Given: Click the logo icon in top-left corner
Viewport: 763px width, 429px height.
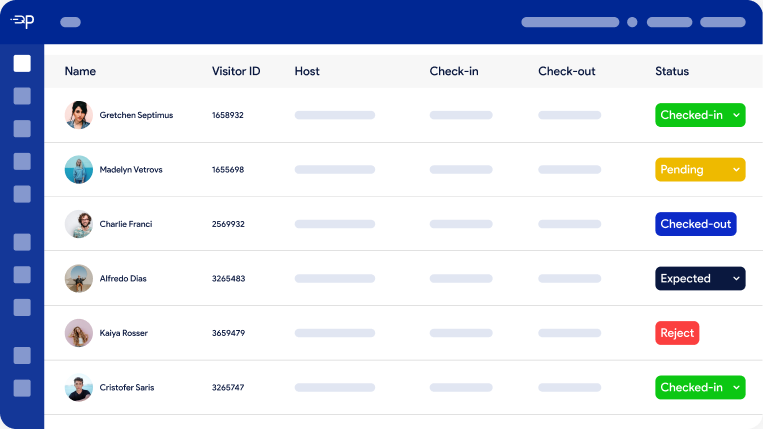Looking at the screenshot, I should tap(22, 21).
